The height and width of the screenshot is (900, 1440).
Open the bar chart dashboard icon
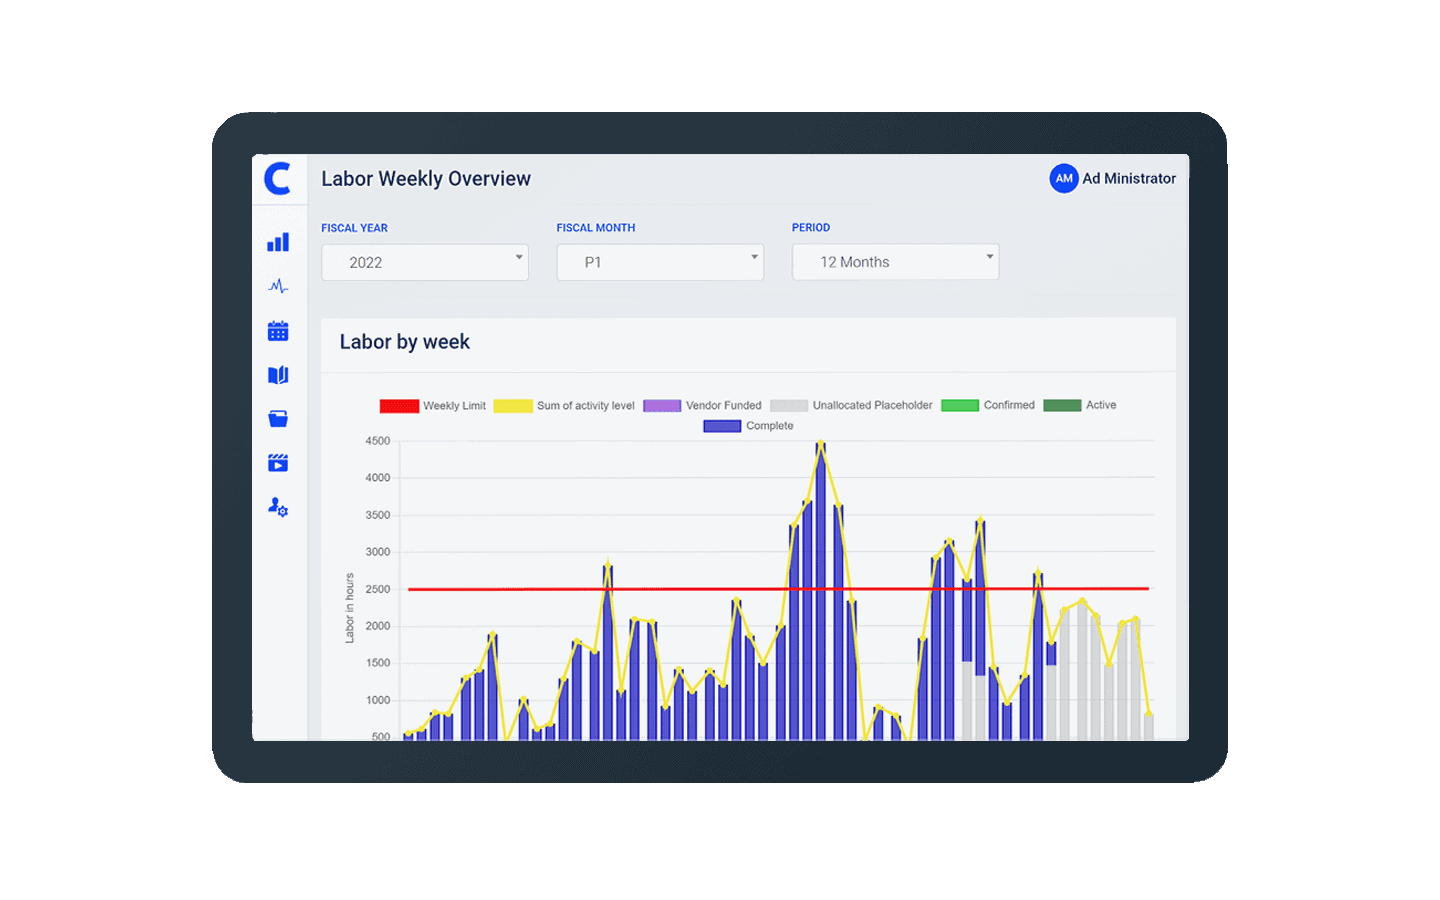(278, 243)
